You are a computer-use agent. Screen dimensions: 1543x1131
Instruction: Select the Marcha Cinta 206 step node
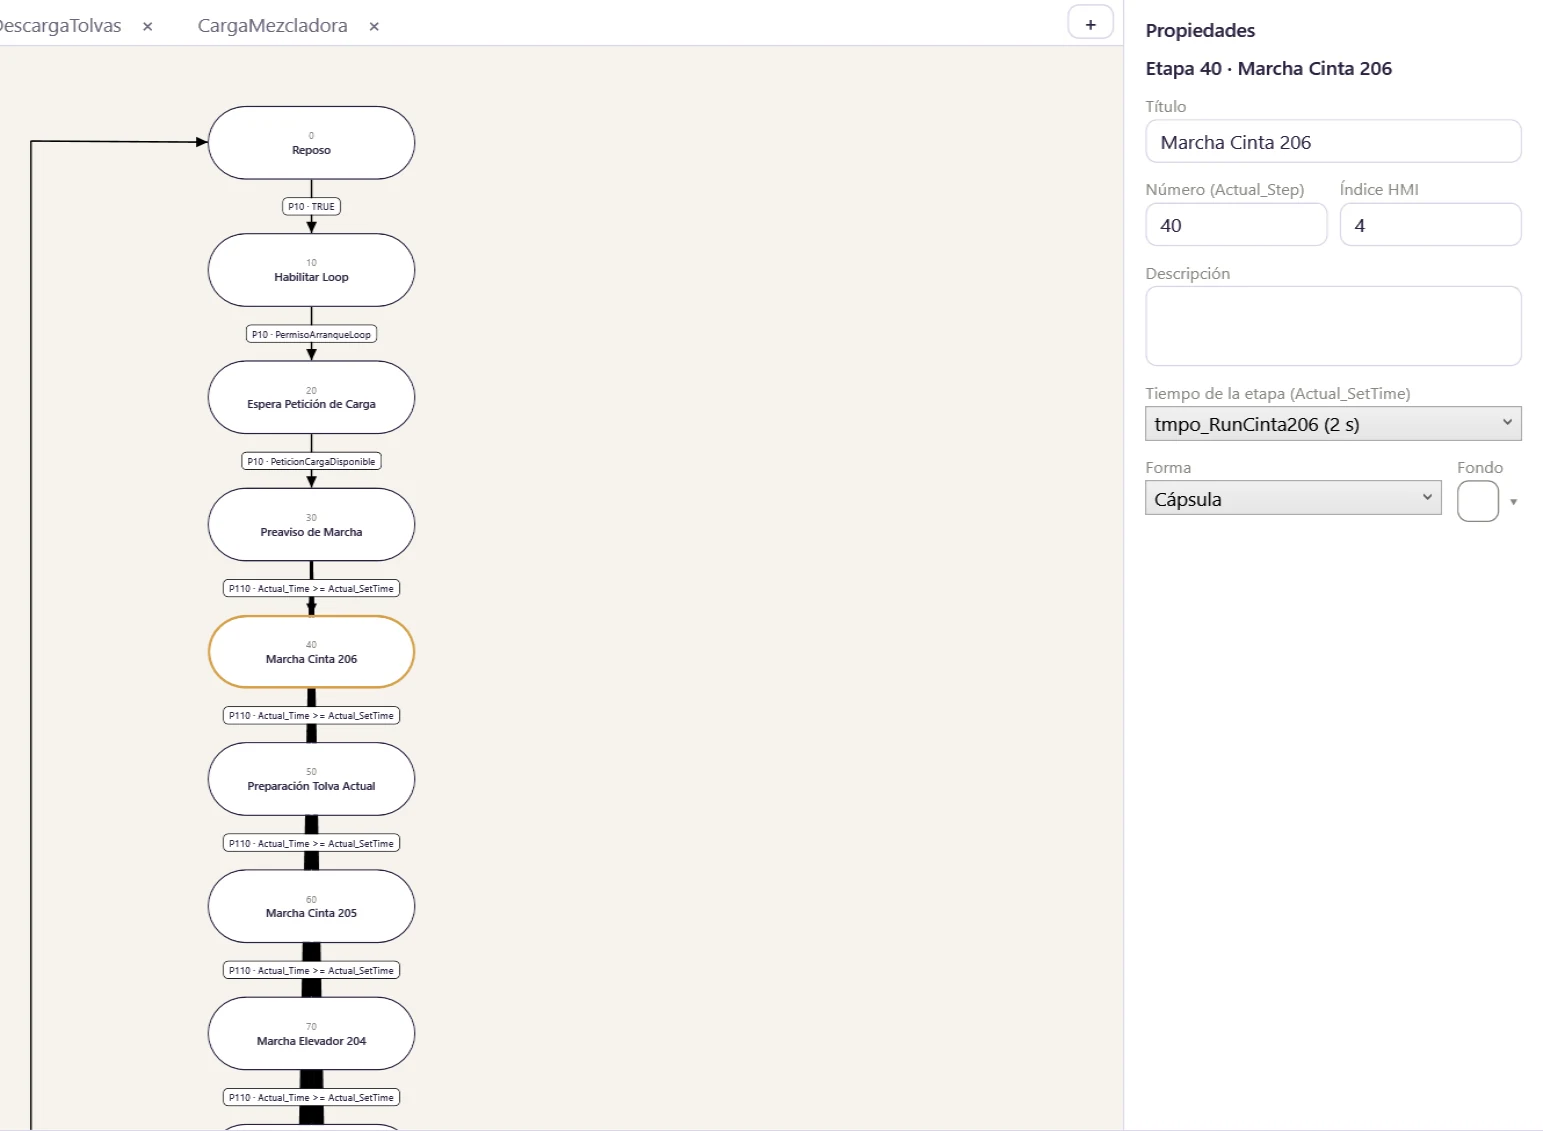click(311, 652)
